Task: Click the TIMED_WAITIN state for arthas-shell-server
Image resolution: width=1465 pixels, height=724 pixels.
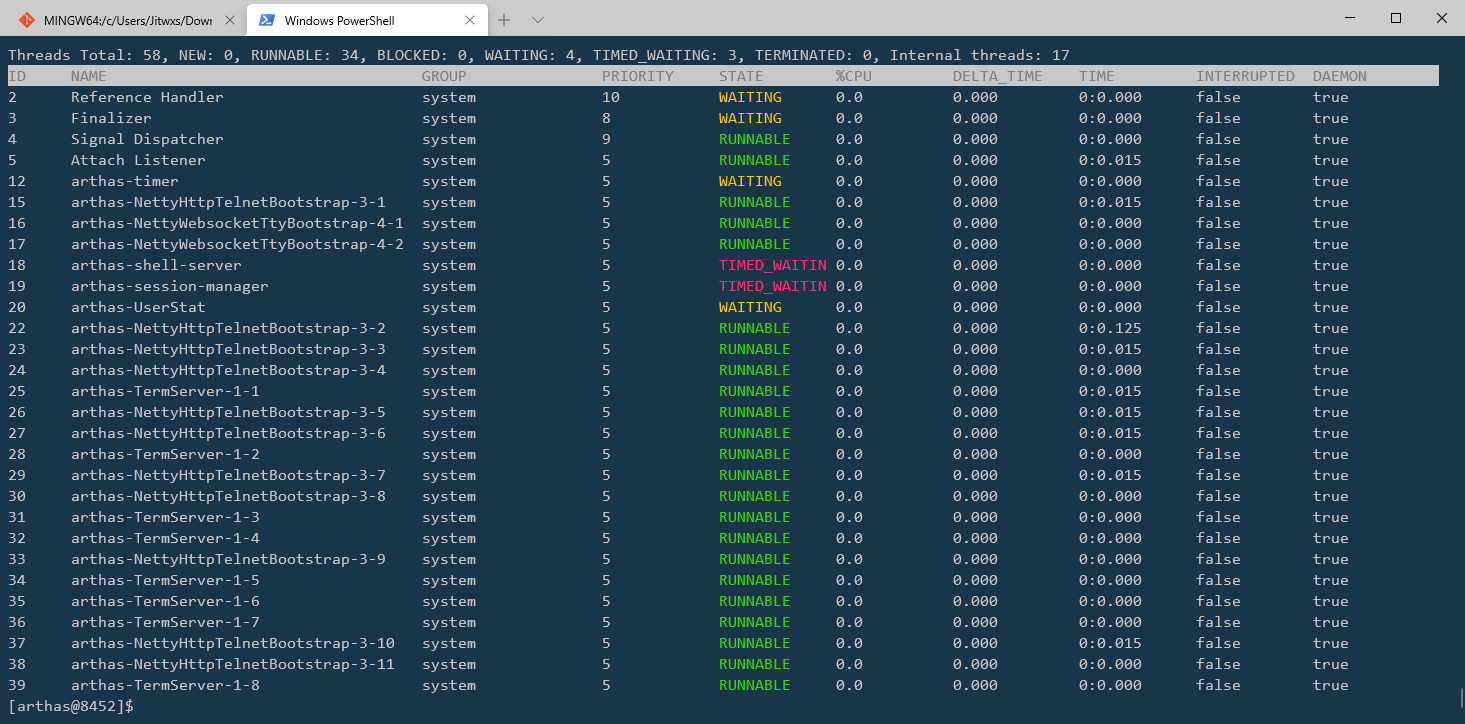Action: [x=772, y=265]
